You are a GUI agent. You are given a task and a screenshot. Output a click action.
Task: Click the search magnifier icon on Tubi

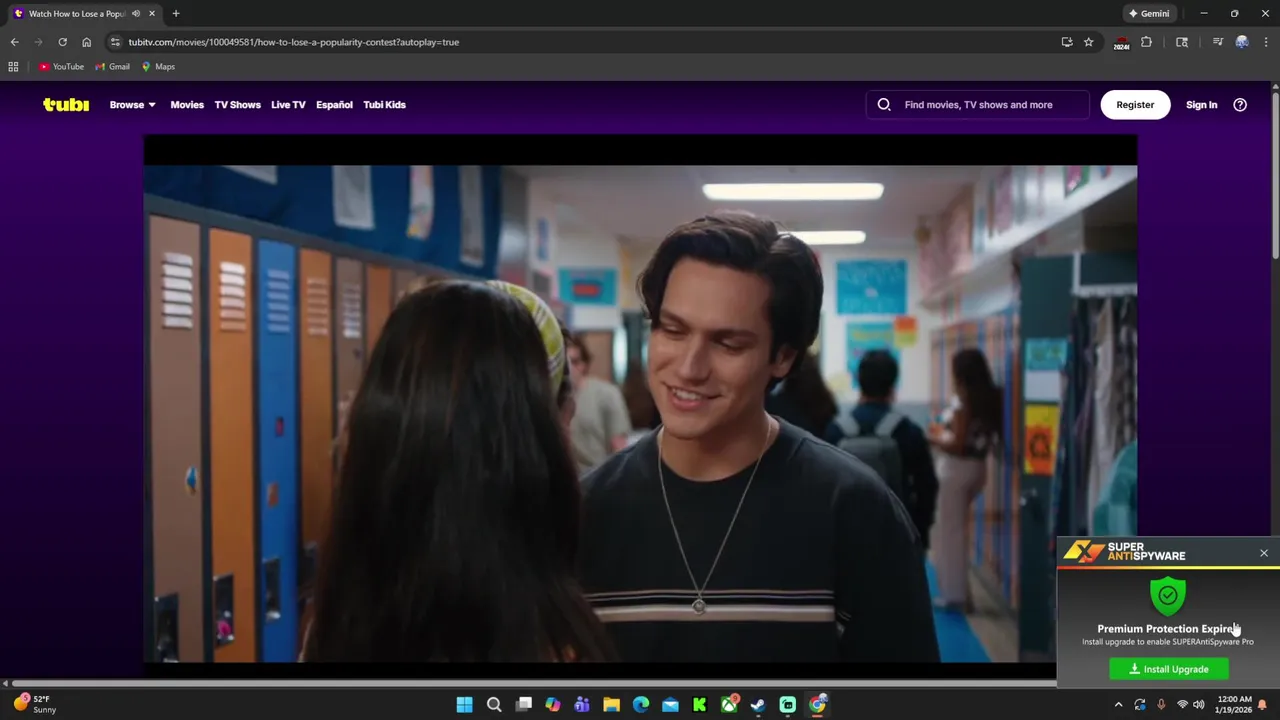[884, 104]
